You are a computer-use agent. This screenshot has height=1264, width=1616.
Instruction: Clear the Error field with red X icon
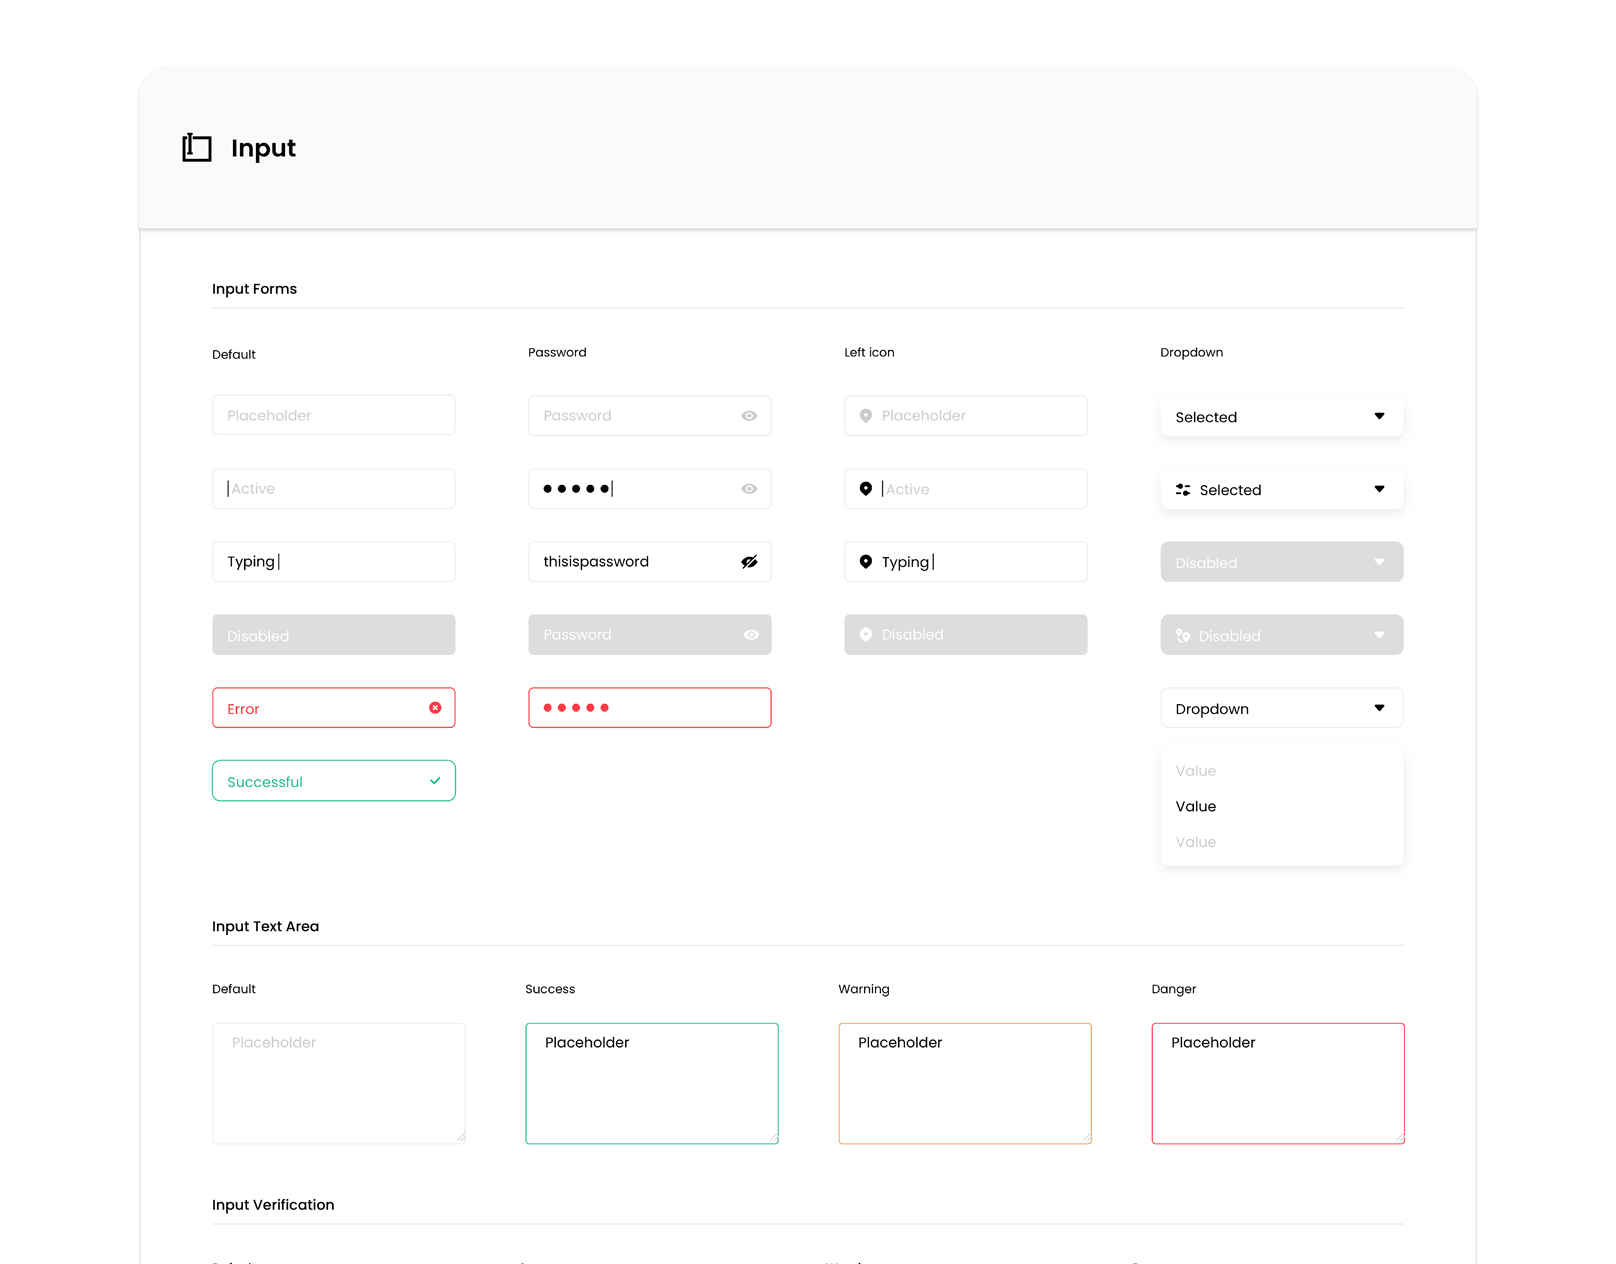click(x=435, y=708)
